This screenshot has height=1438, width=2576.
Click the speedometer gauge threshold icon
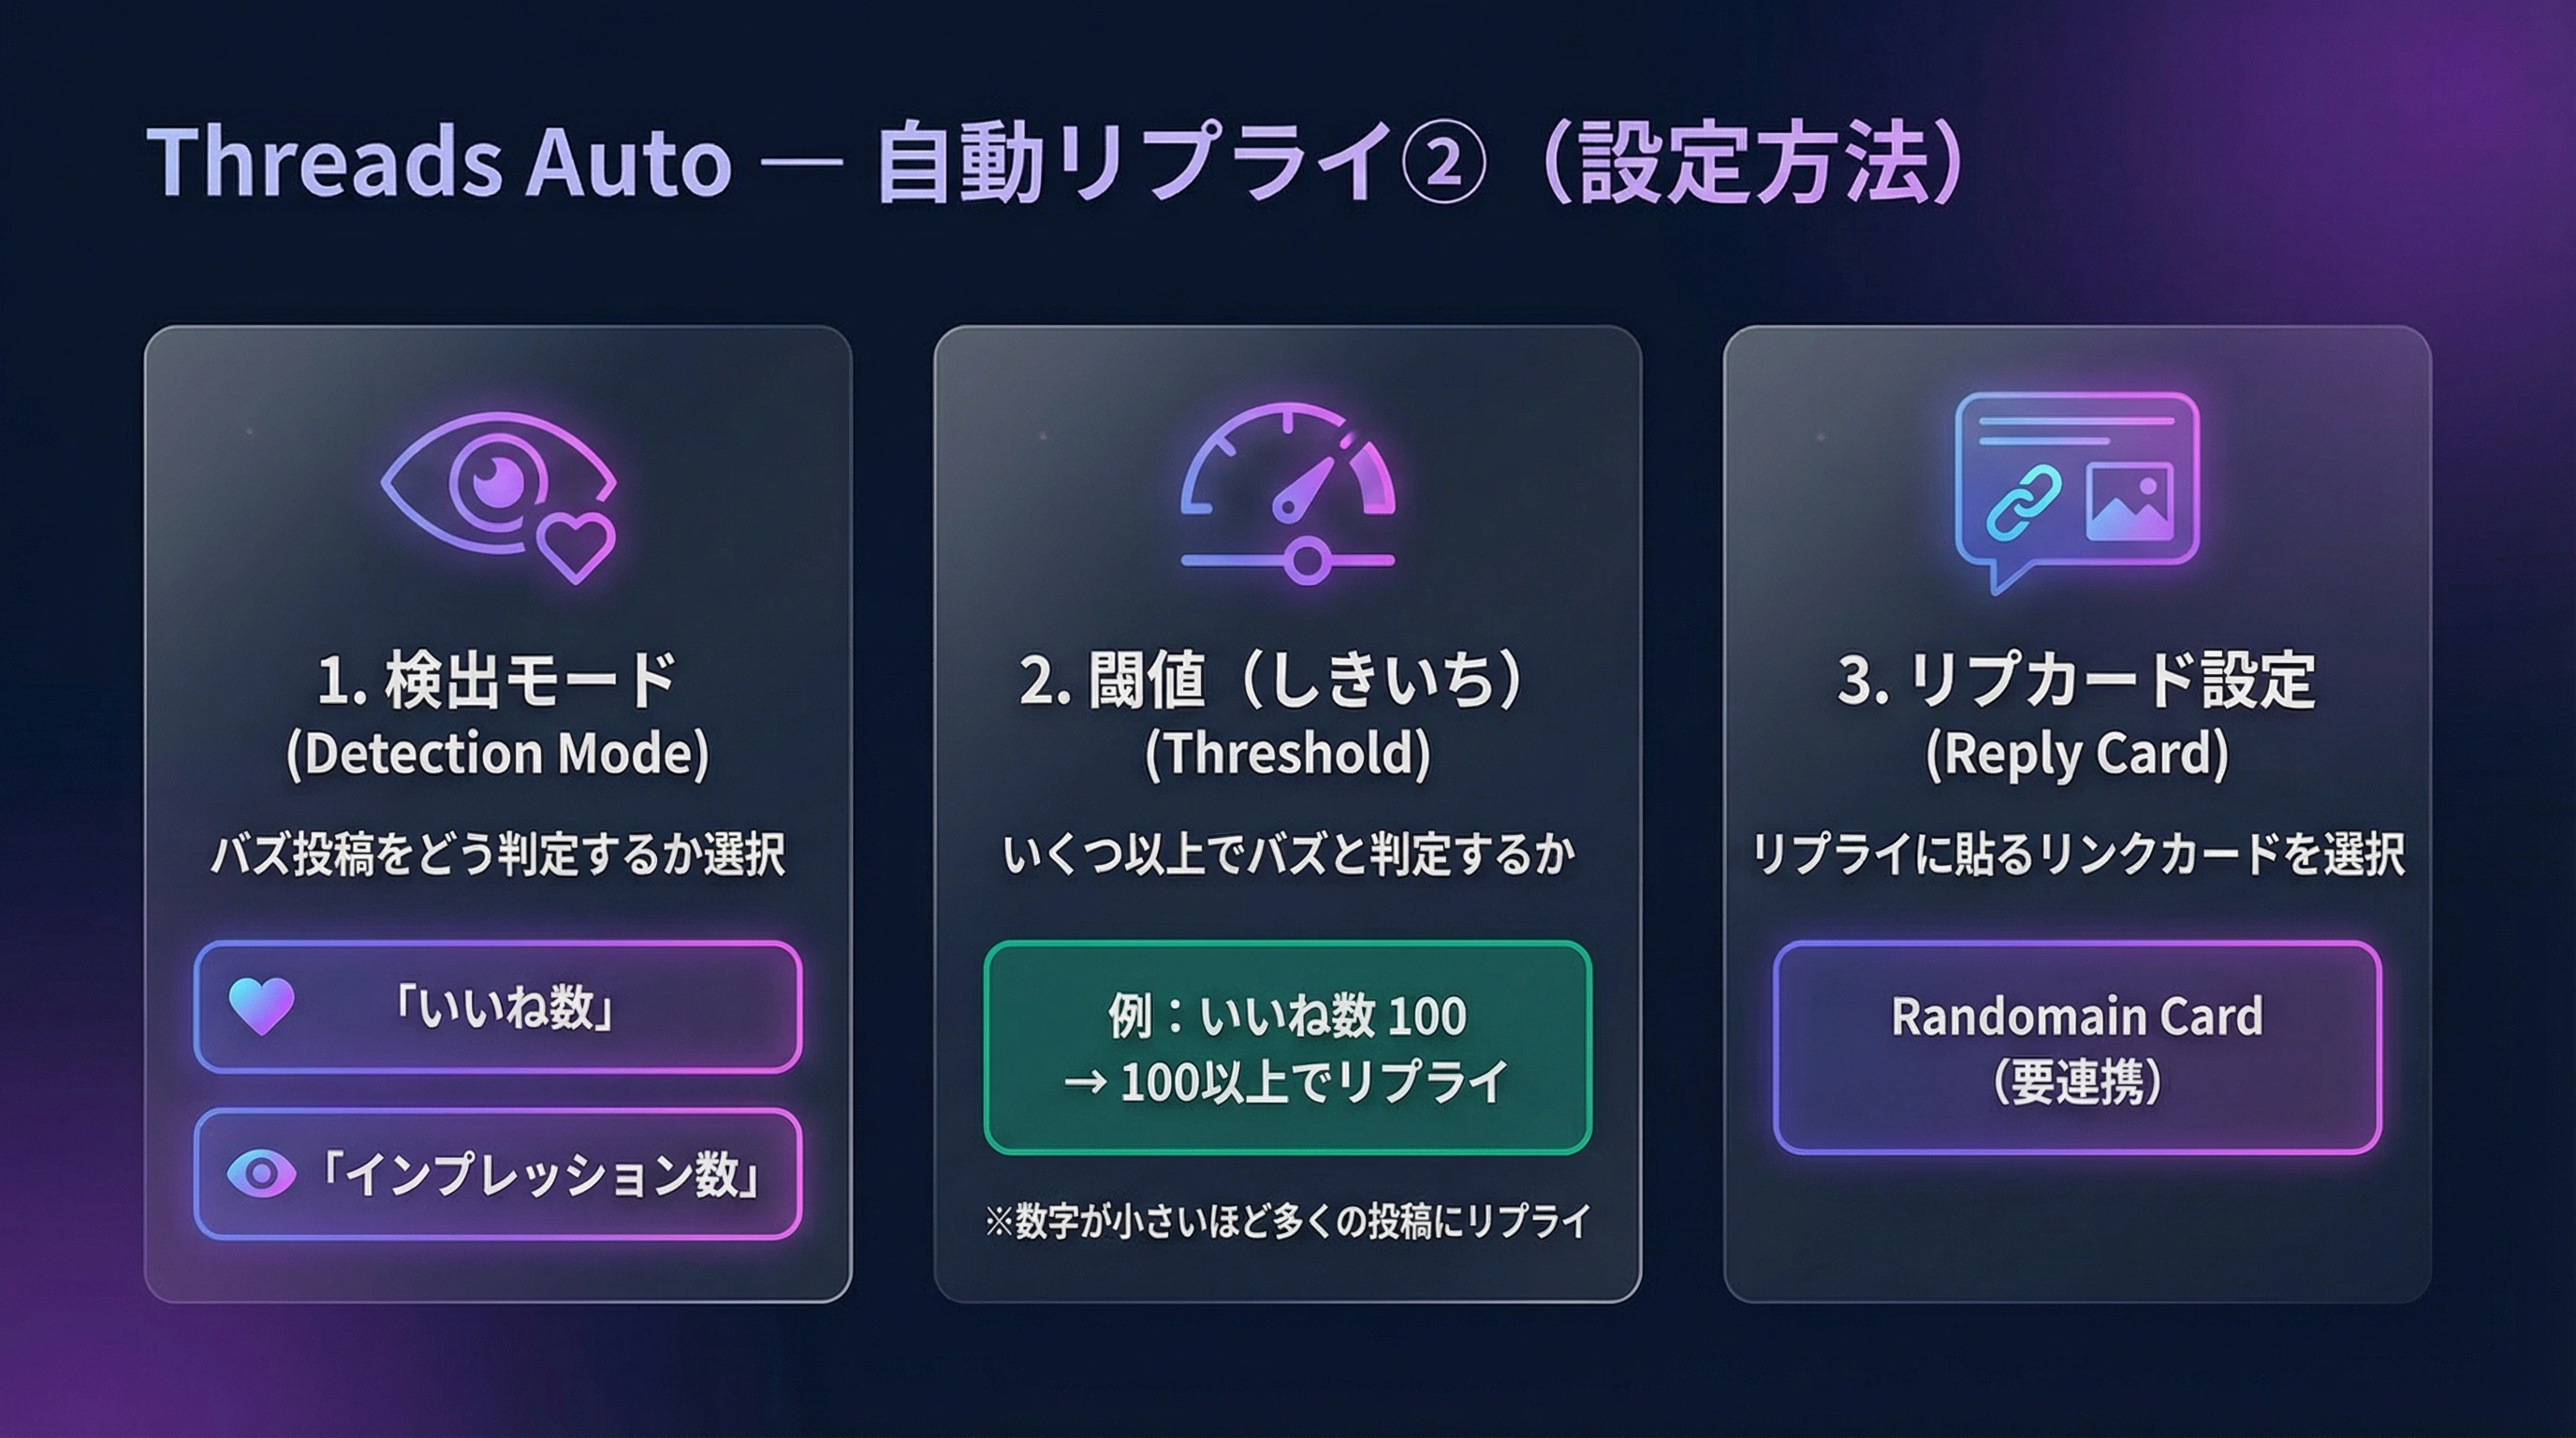click(x=1287, y=470)
